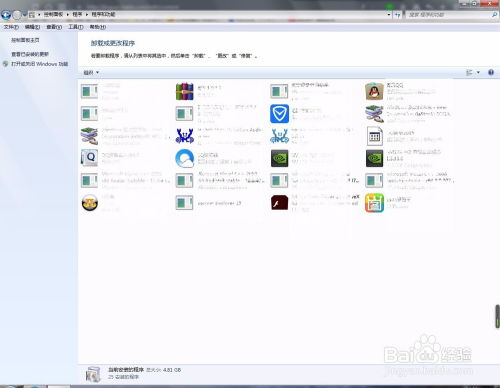The width and height of the screenshot is (500, 388).
Task: Select the QQ penguin program icon
Action: pyautogui.click(x=374, y=91)
